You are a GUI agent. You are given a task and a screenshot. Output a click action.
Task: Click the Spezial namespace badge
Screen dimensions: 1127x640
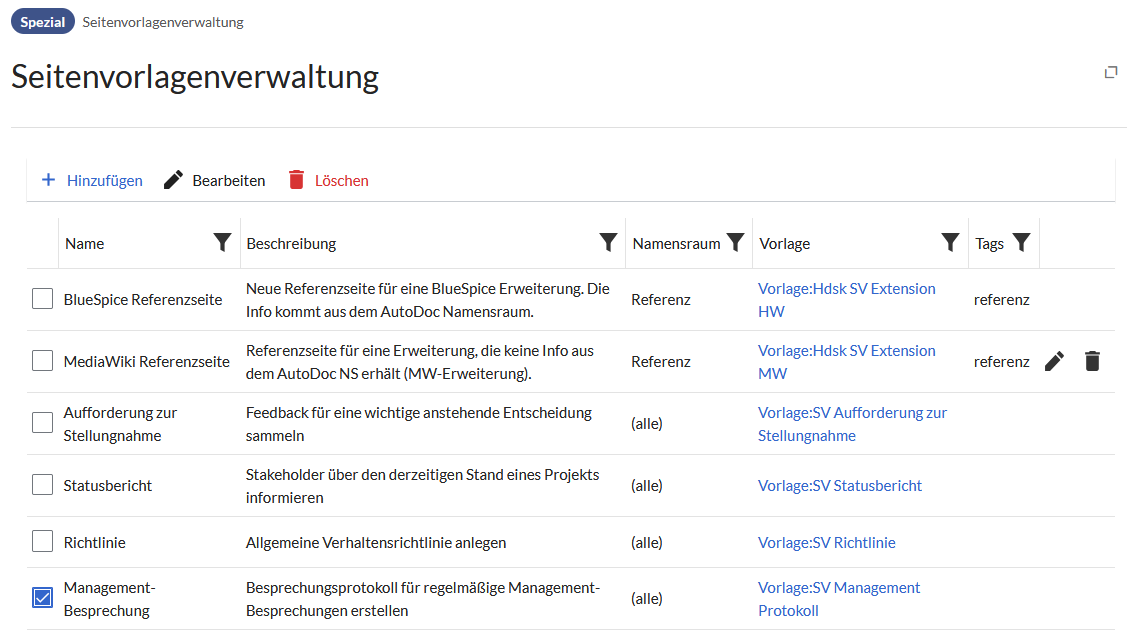pos(43,22)
